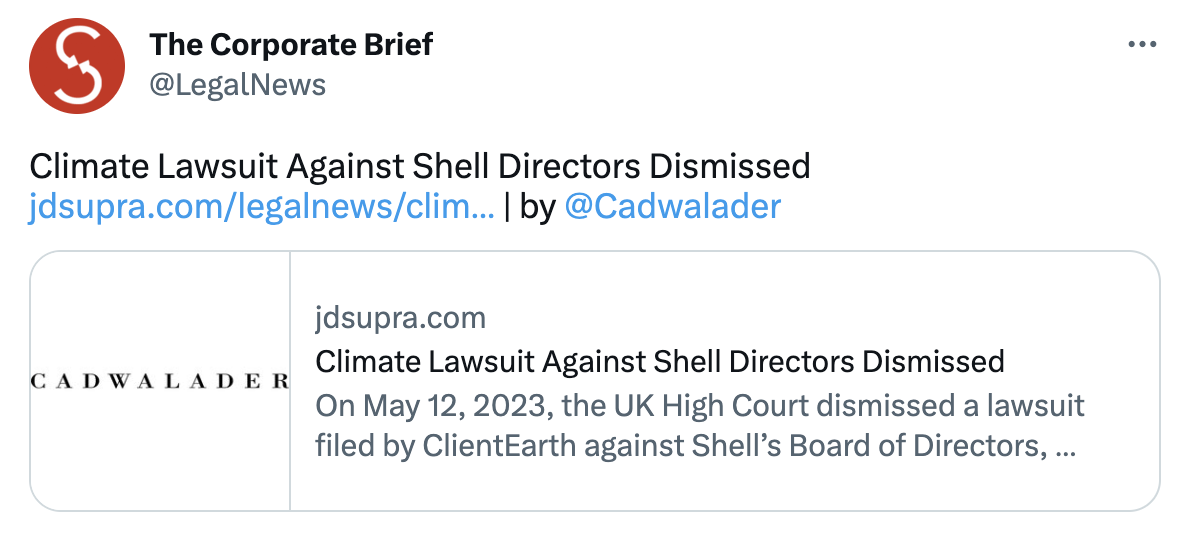
Task: Click the trailing ellipsis of the card description
Action: pos(1065,445)
